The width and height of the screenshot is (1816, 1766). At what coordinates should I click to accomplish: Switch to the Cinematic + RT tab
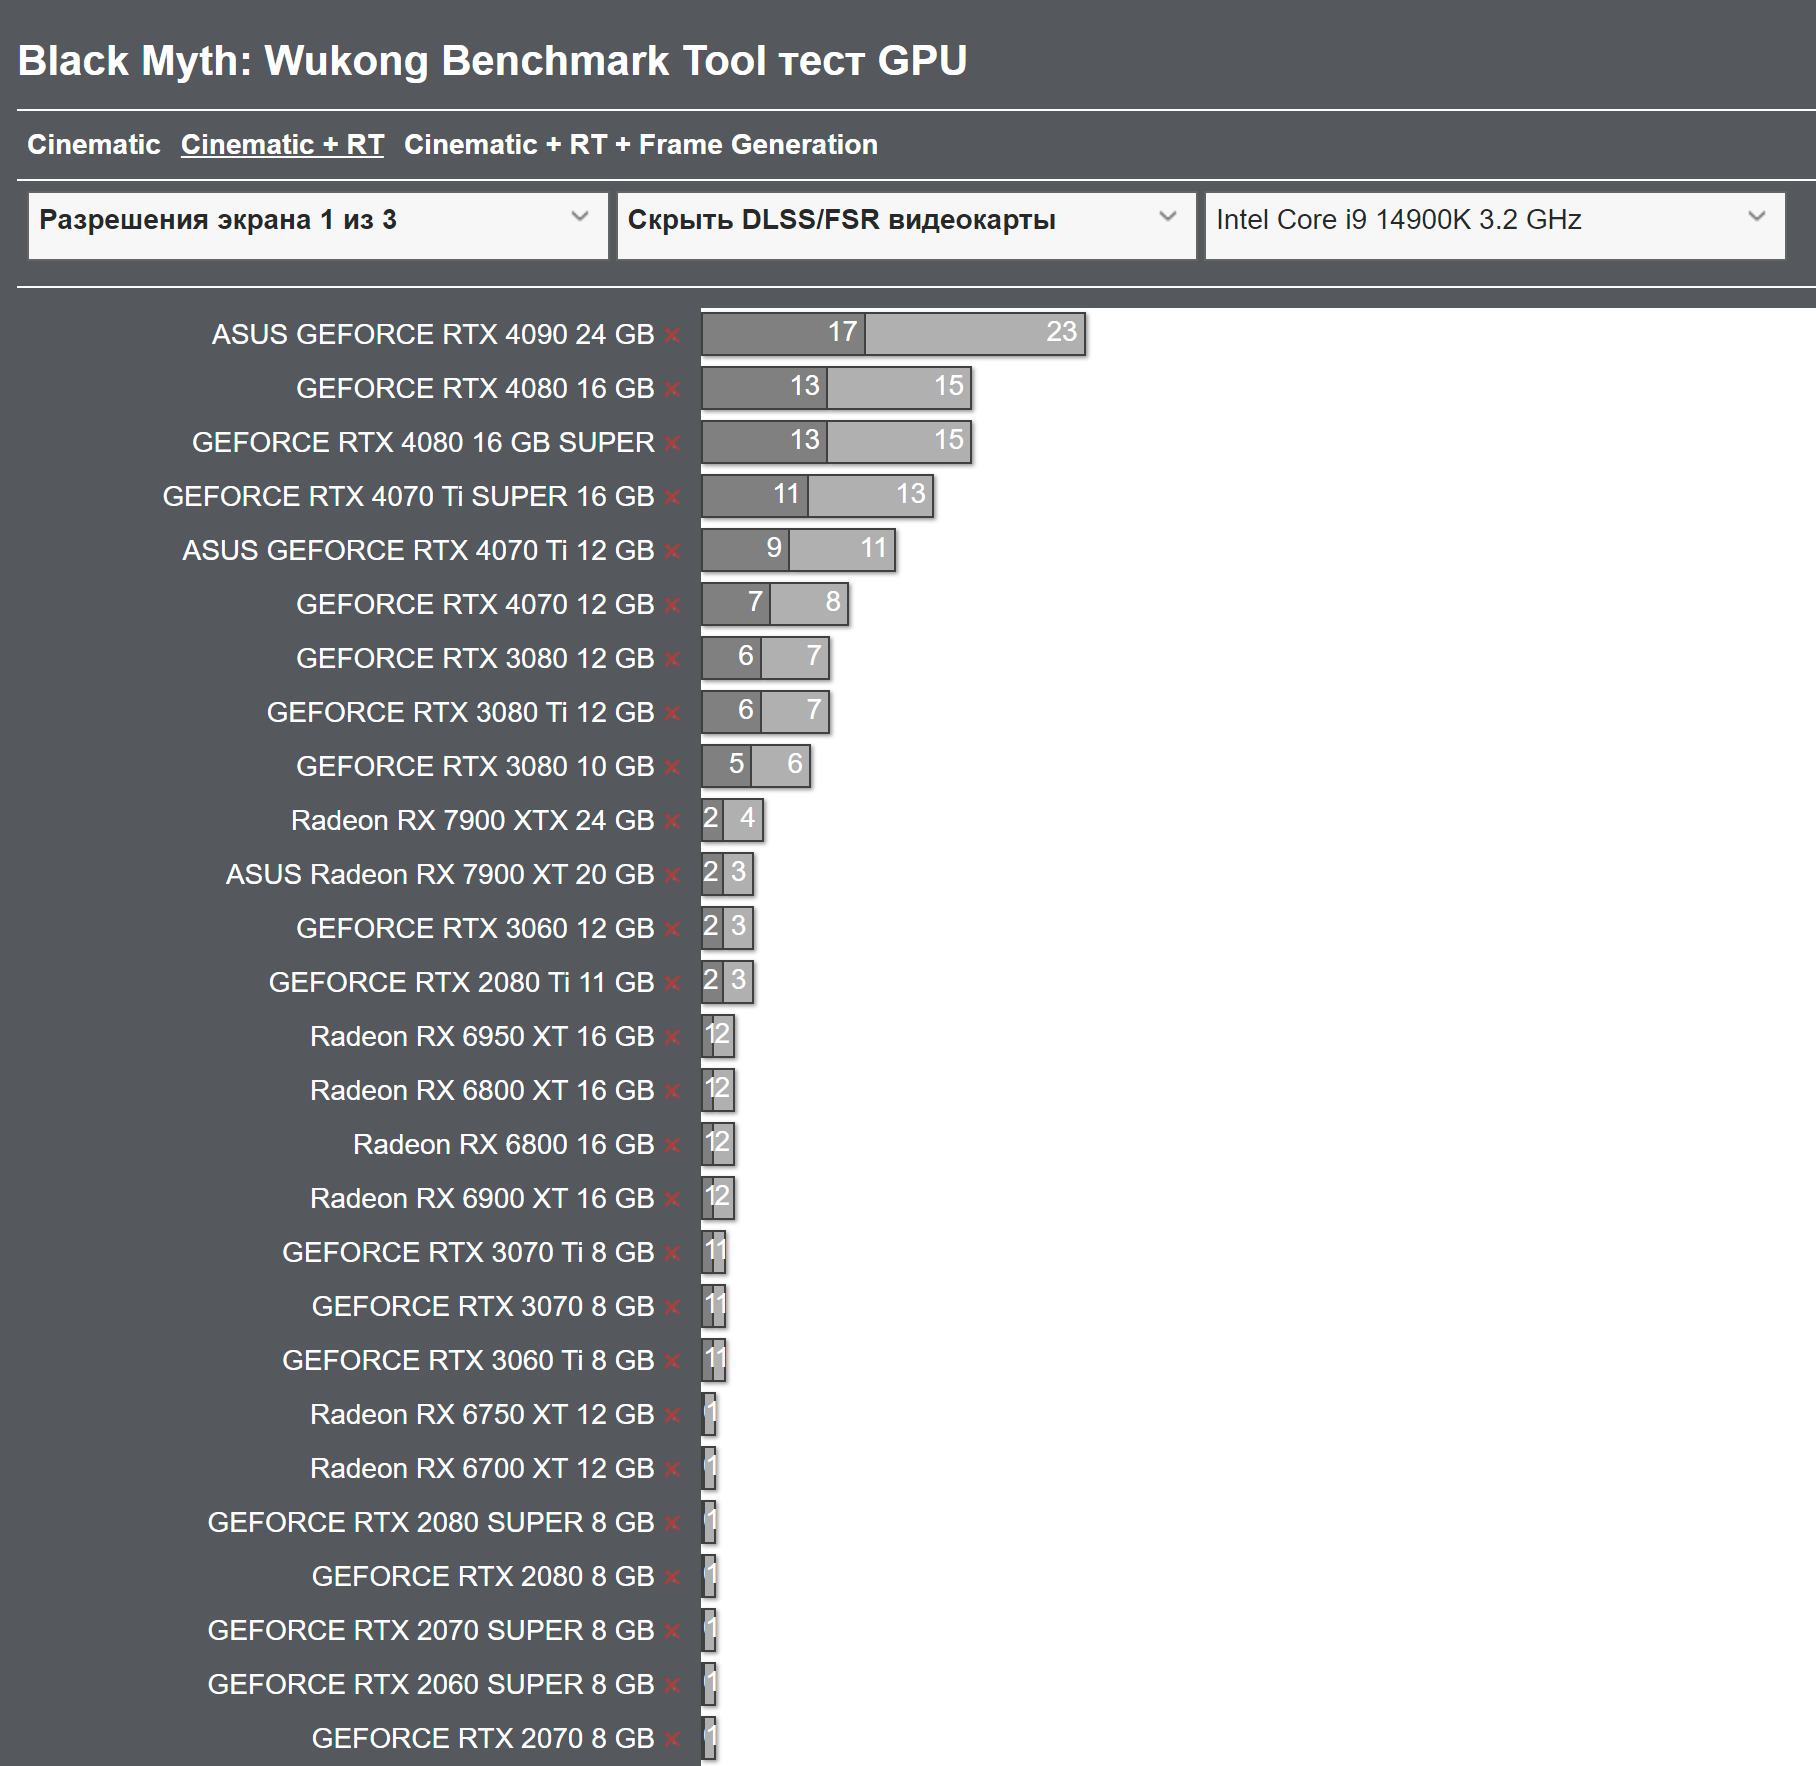tap(282, 145)
